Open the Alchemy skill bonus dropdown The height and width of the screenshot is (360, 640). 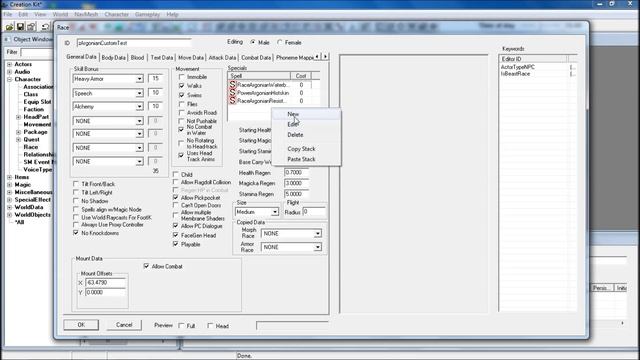[x=139, y=107]
